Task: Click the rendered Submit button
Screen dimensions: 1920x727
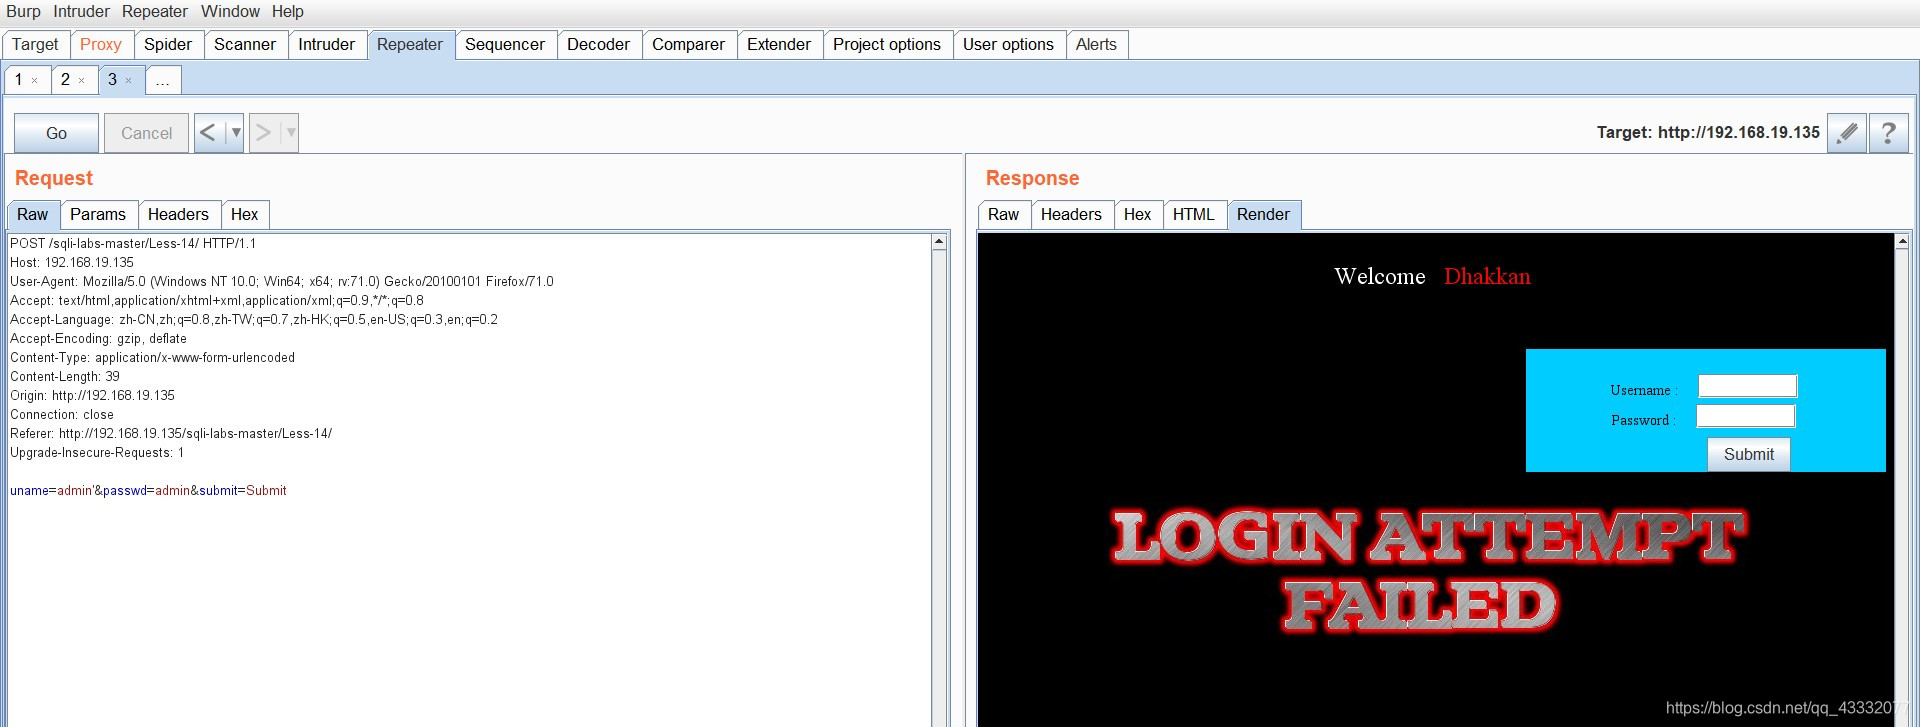Action: 1749,454
